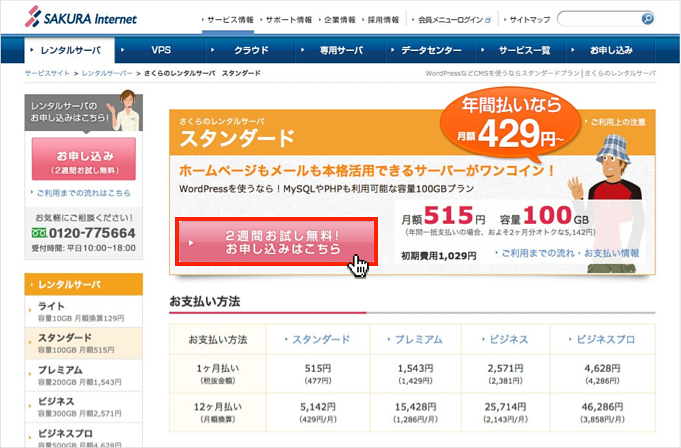Select the お申し込み navigation tab
Viewport: 681px width, 448px height.
pyautogui.click(x=610, y=50)
